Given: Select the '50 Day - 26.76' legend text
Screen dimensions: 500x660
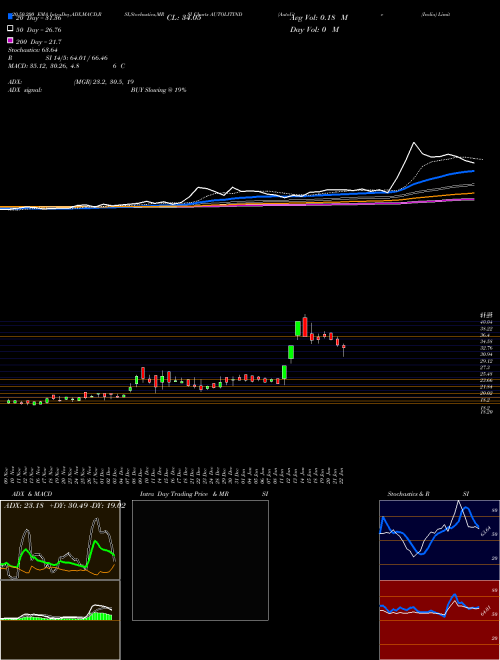Looking at the screenshot, I should (x=39, y=30).
